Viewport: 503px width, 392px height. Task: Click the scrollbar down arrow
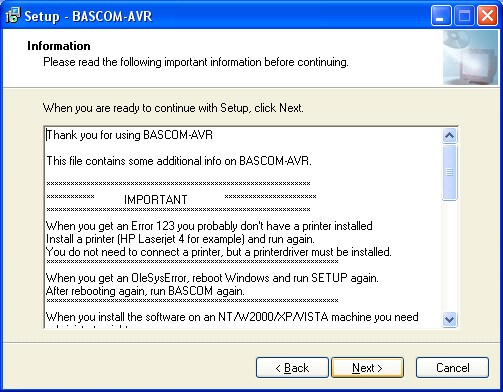449,319
